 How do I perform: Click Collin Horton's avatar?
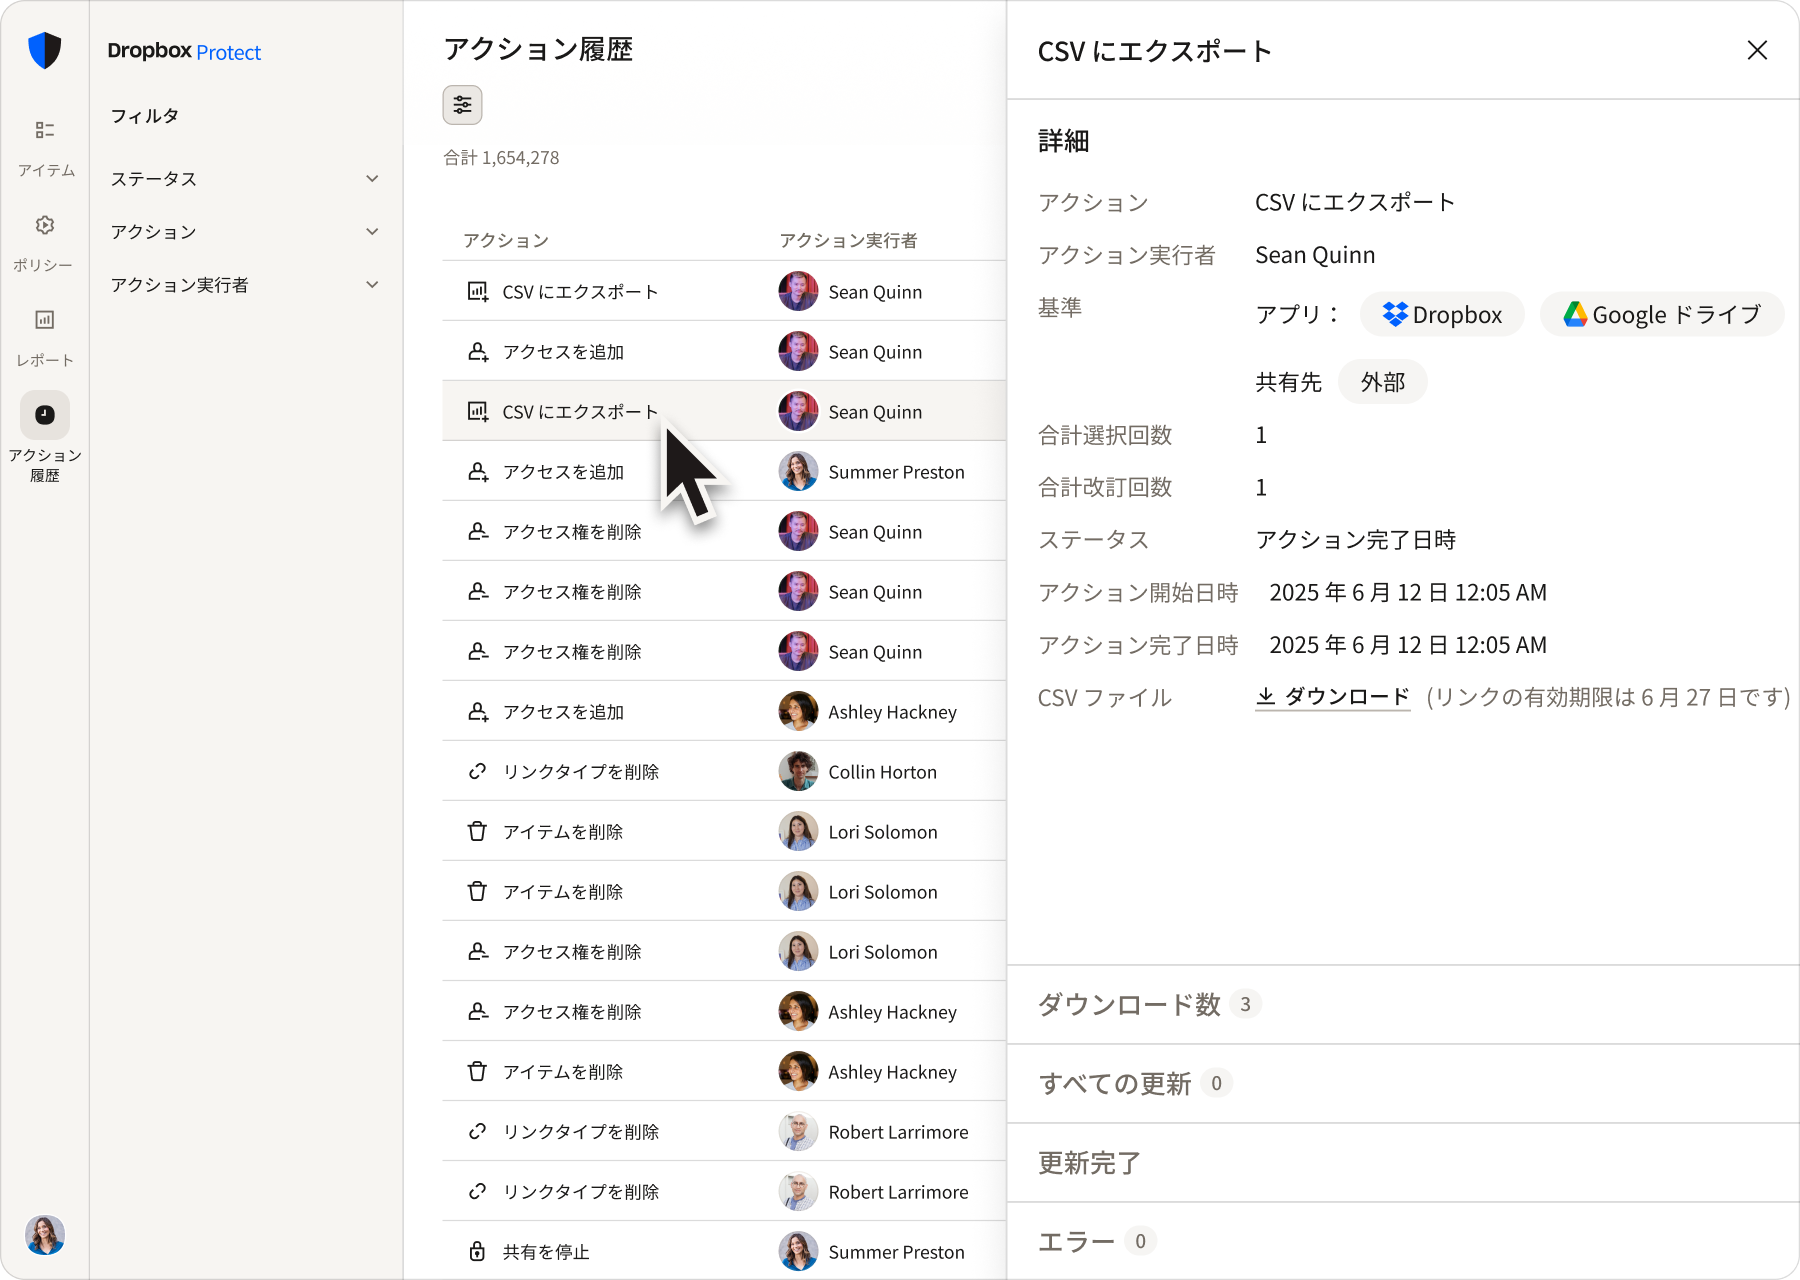point(798,771)
